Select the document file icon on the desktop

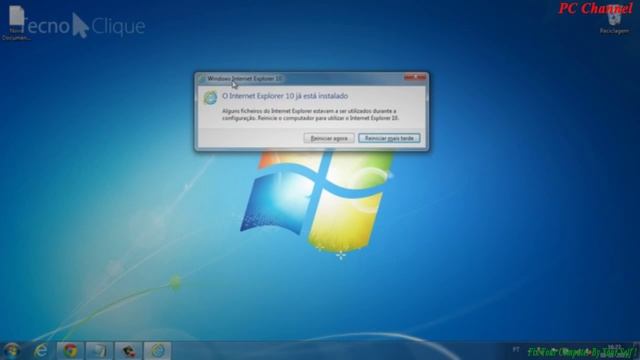pyautogui.click(x=16, y=23)
